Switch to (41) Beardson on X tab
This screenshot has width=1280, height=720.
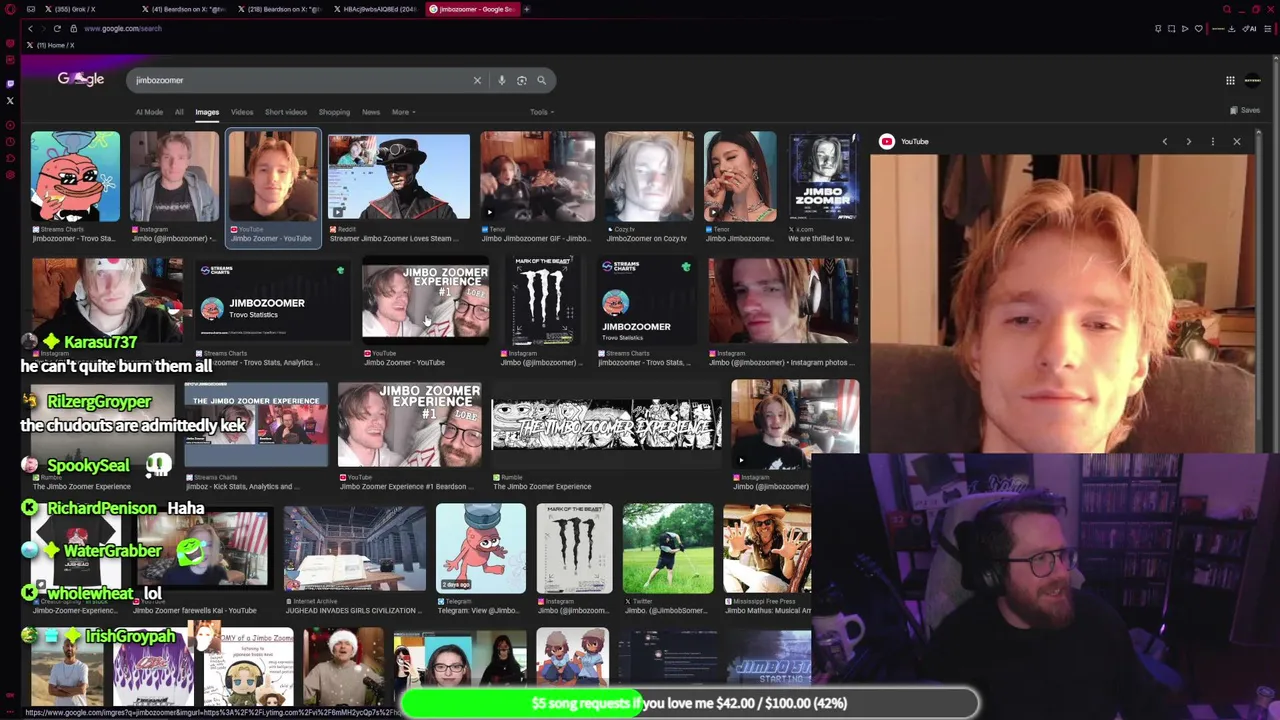(182, 9)
